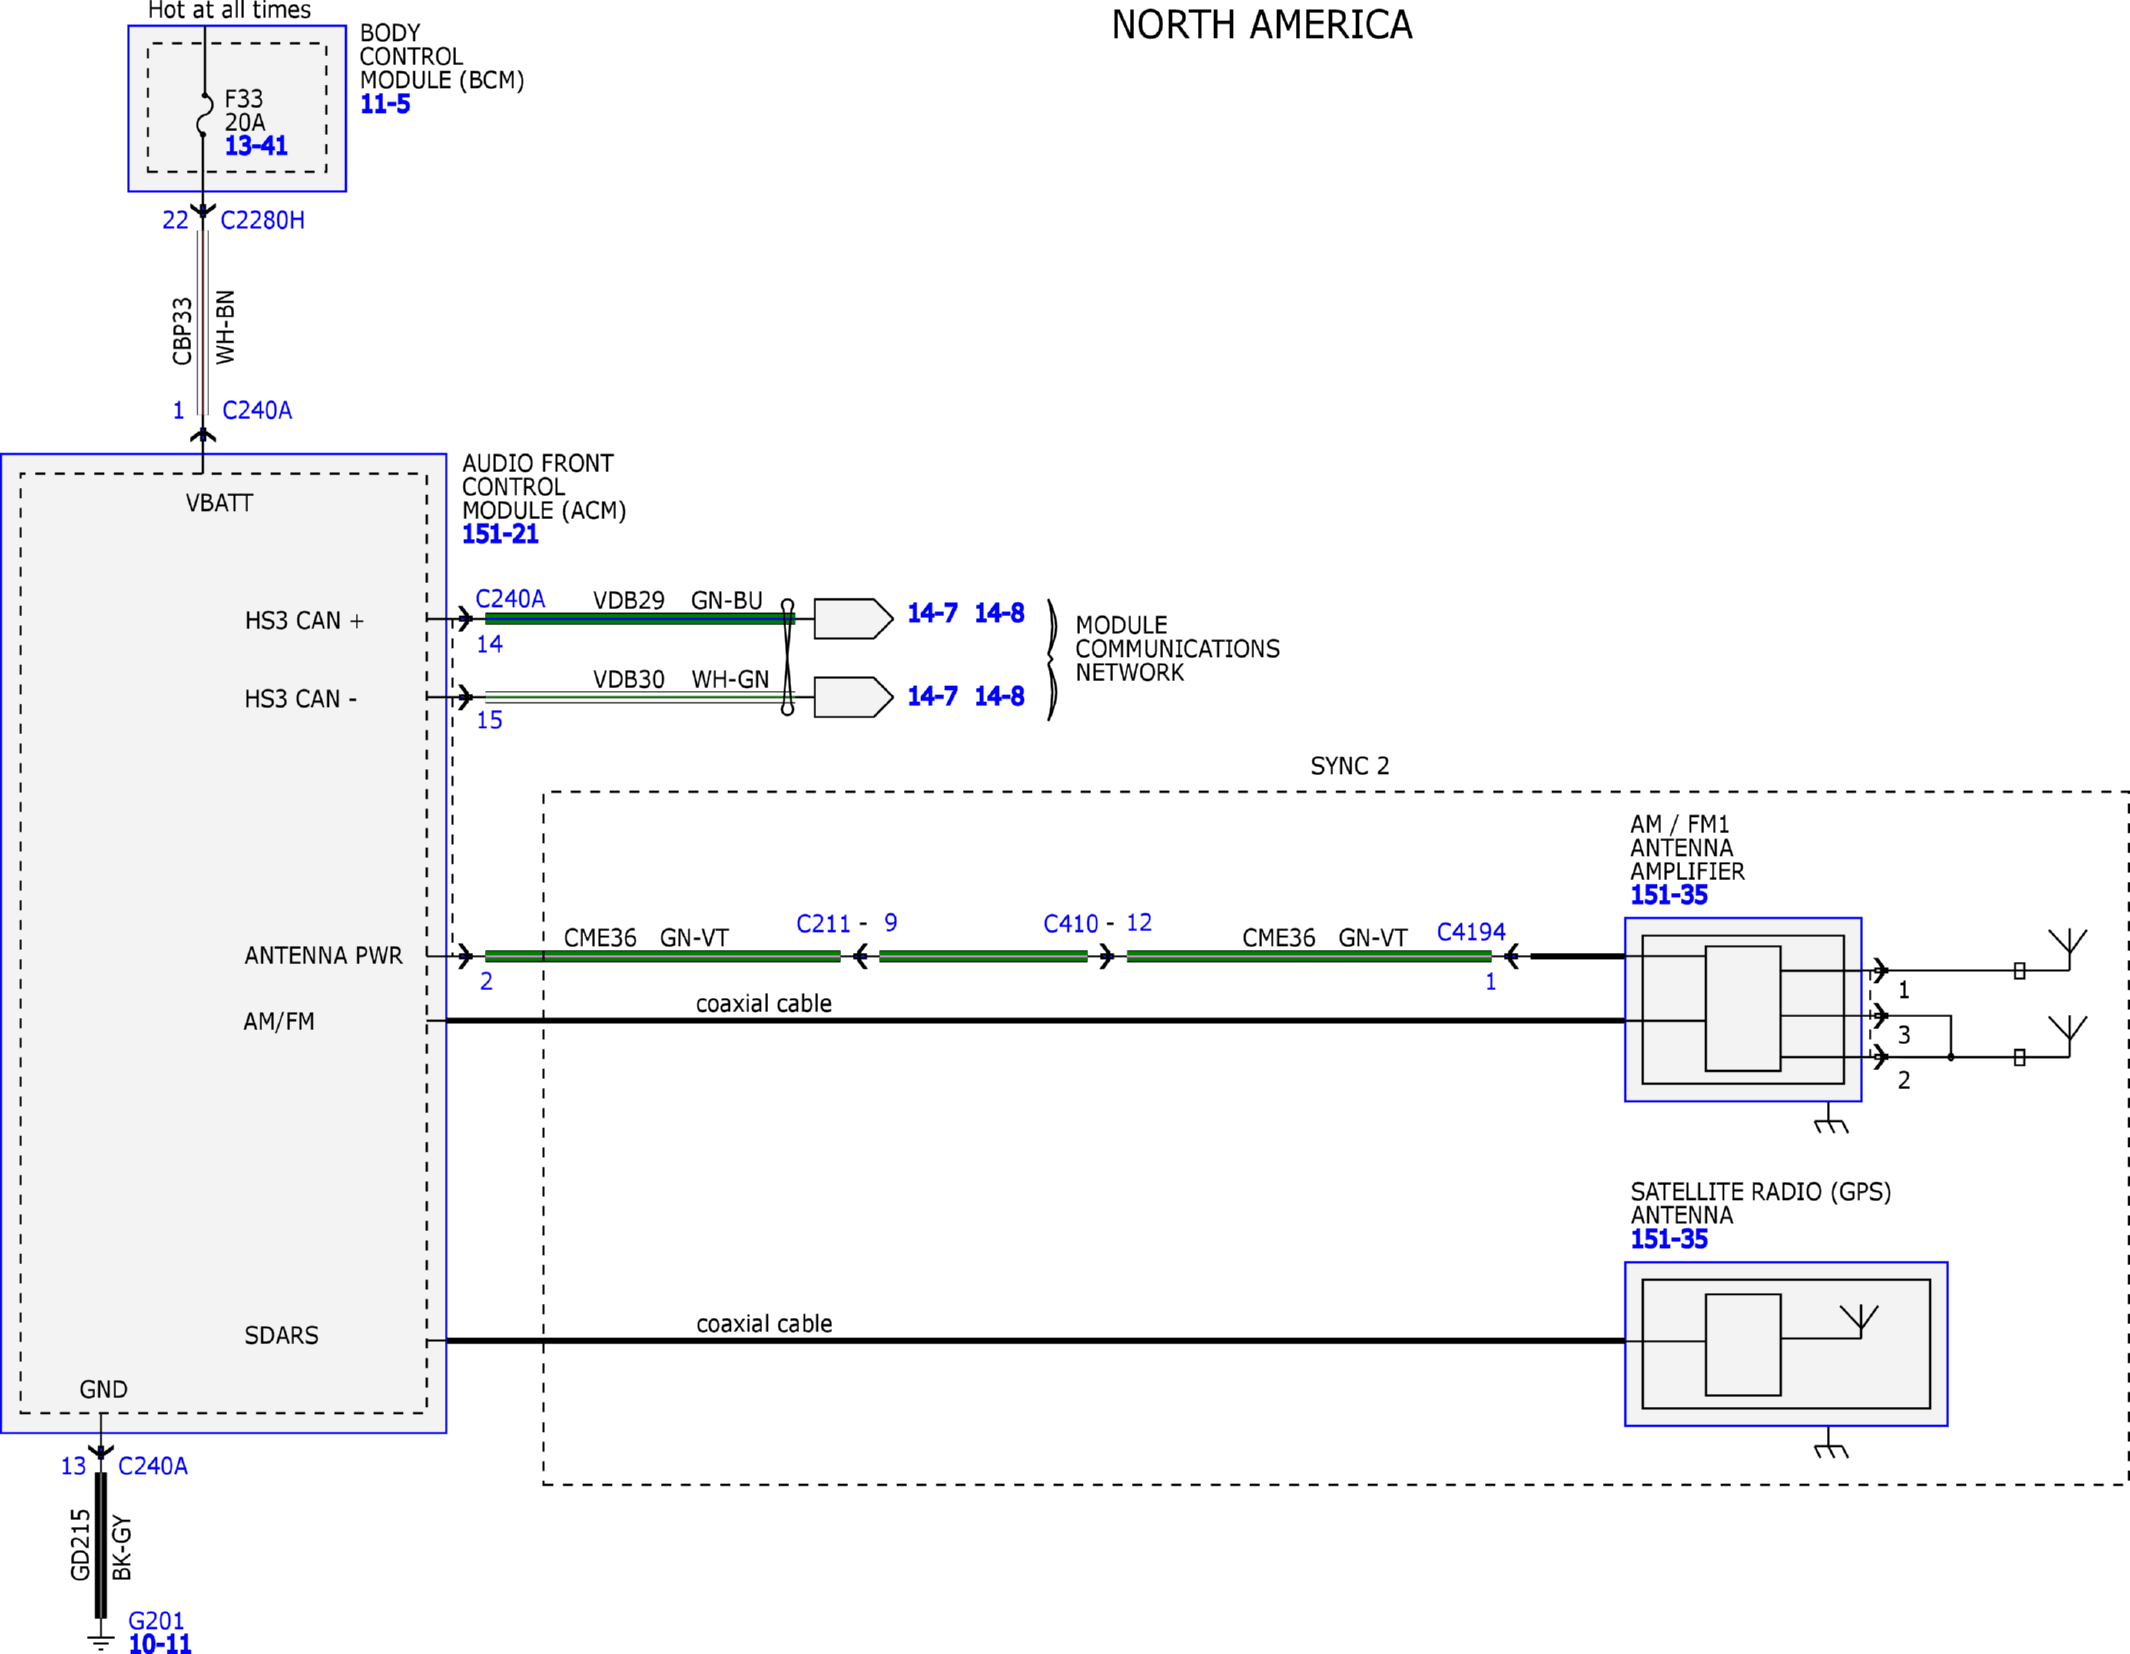Click the AM/FM1 antenna amplifier block

[x=1743, y=1009]
